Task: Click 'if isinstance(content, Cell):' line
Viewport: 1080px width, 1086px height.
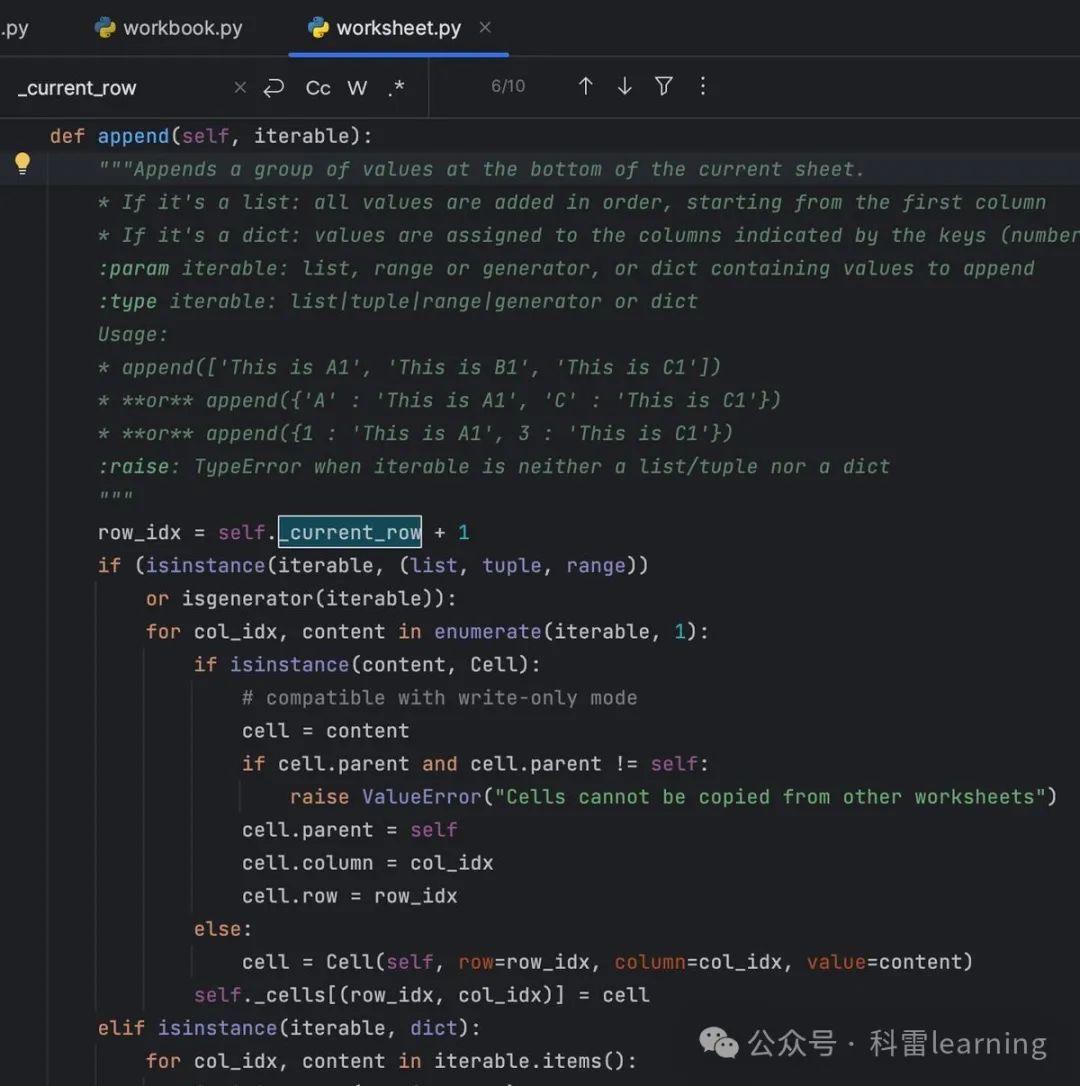Action: 366,665
